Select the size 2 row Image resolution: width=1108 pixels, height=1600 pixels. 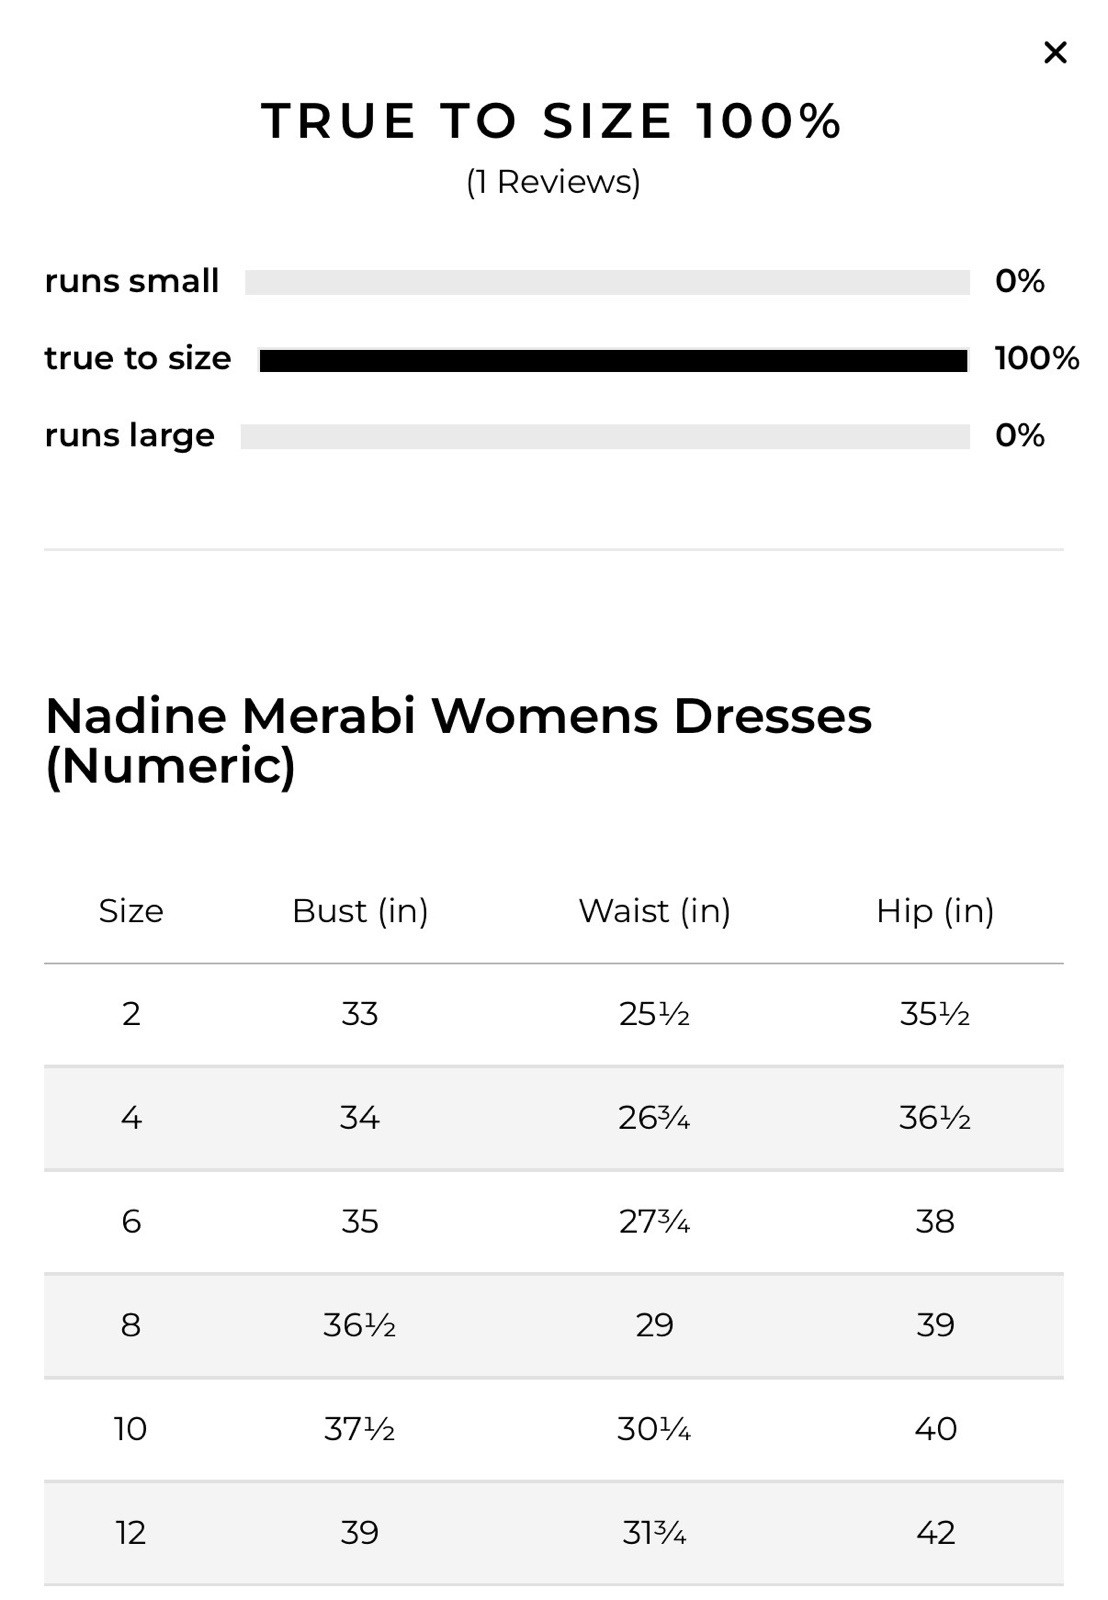pyautogui.click(x=554, y=1014)
